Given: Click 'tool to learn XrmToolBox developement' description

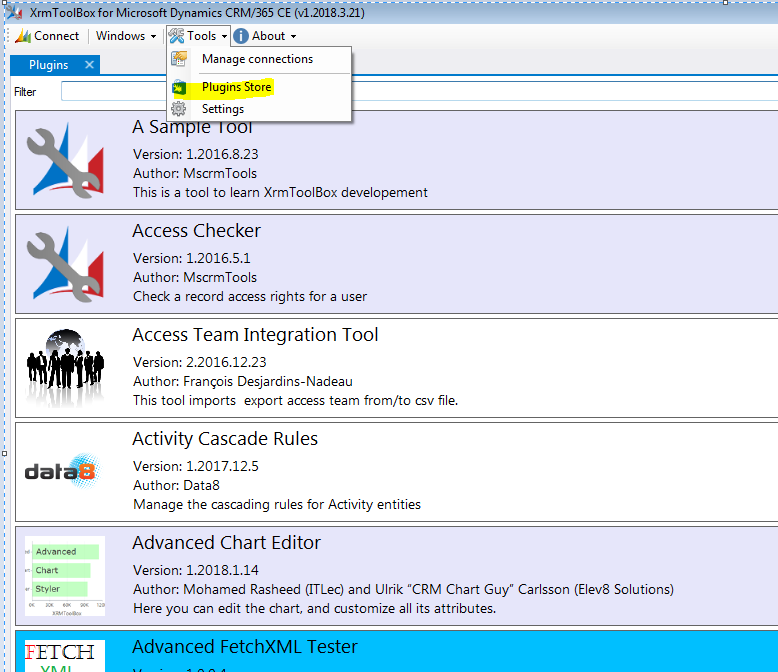Looking at the screenshot, I should tap(280, 193).
